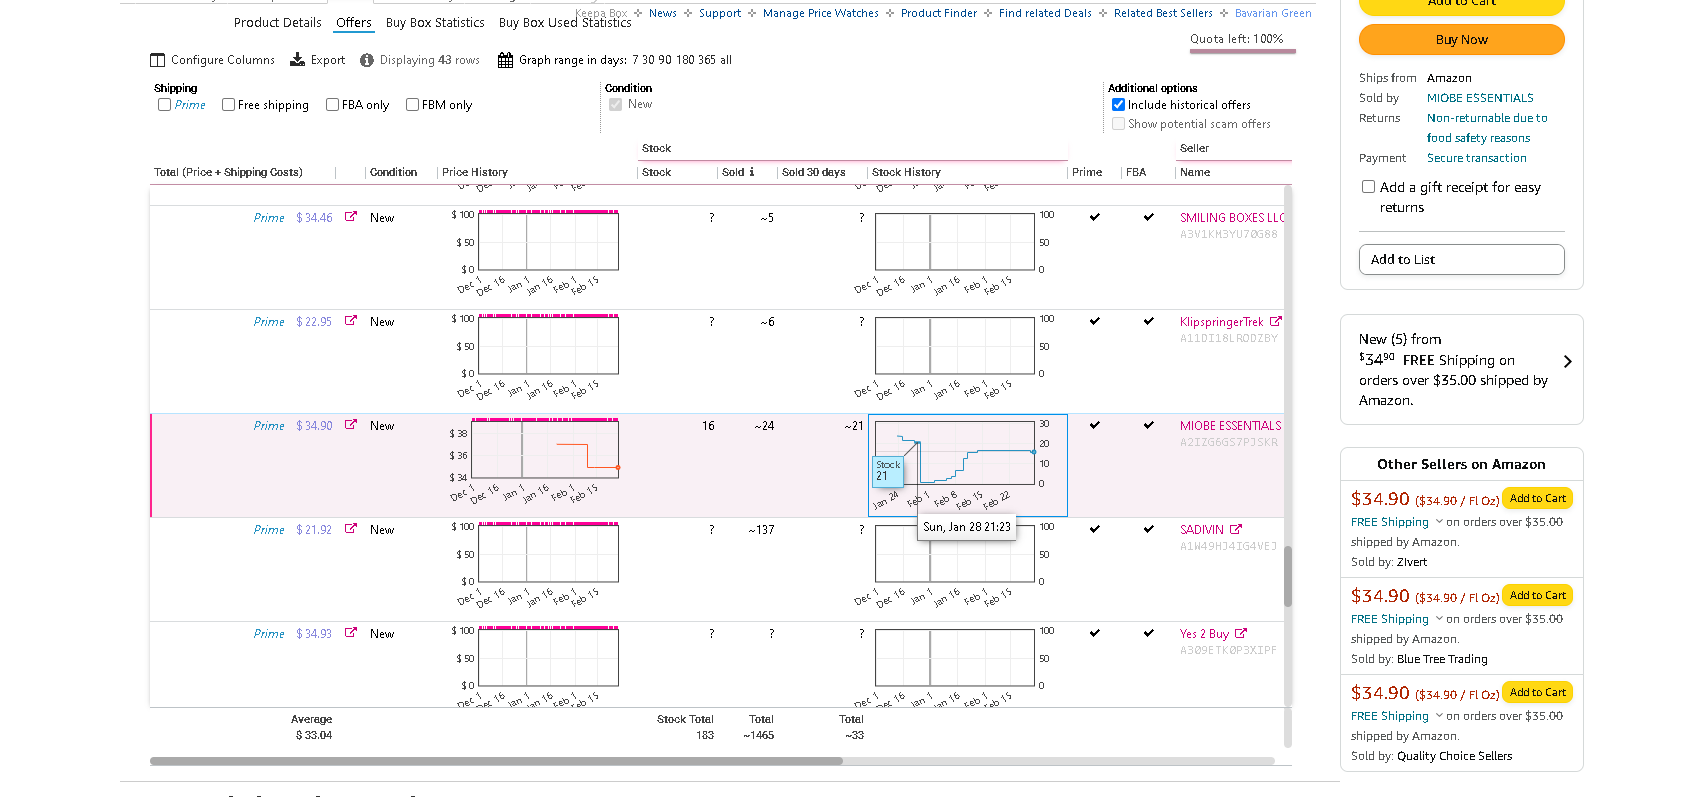
Task: Open external link icon for $21.92 offer
Action: 351,529
